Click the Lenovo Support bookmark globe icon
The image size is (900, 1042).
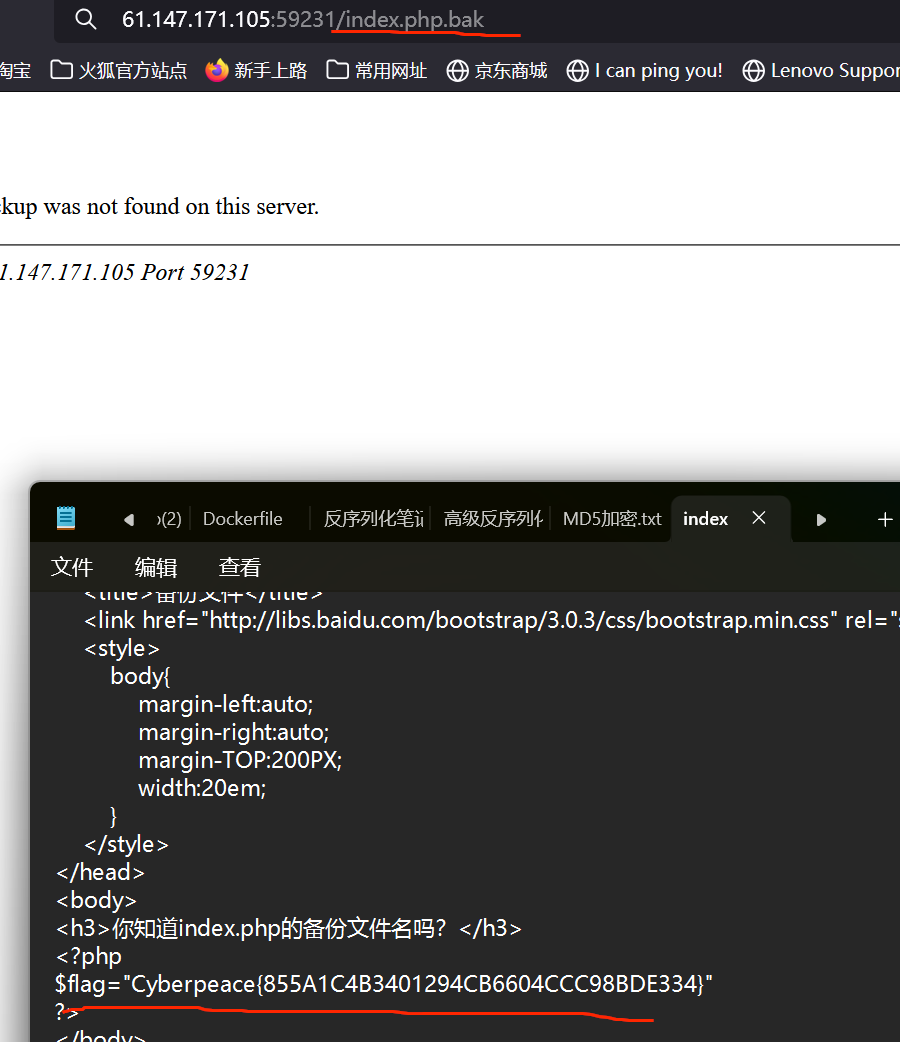(x=753, y=71)
